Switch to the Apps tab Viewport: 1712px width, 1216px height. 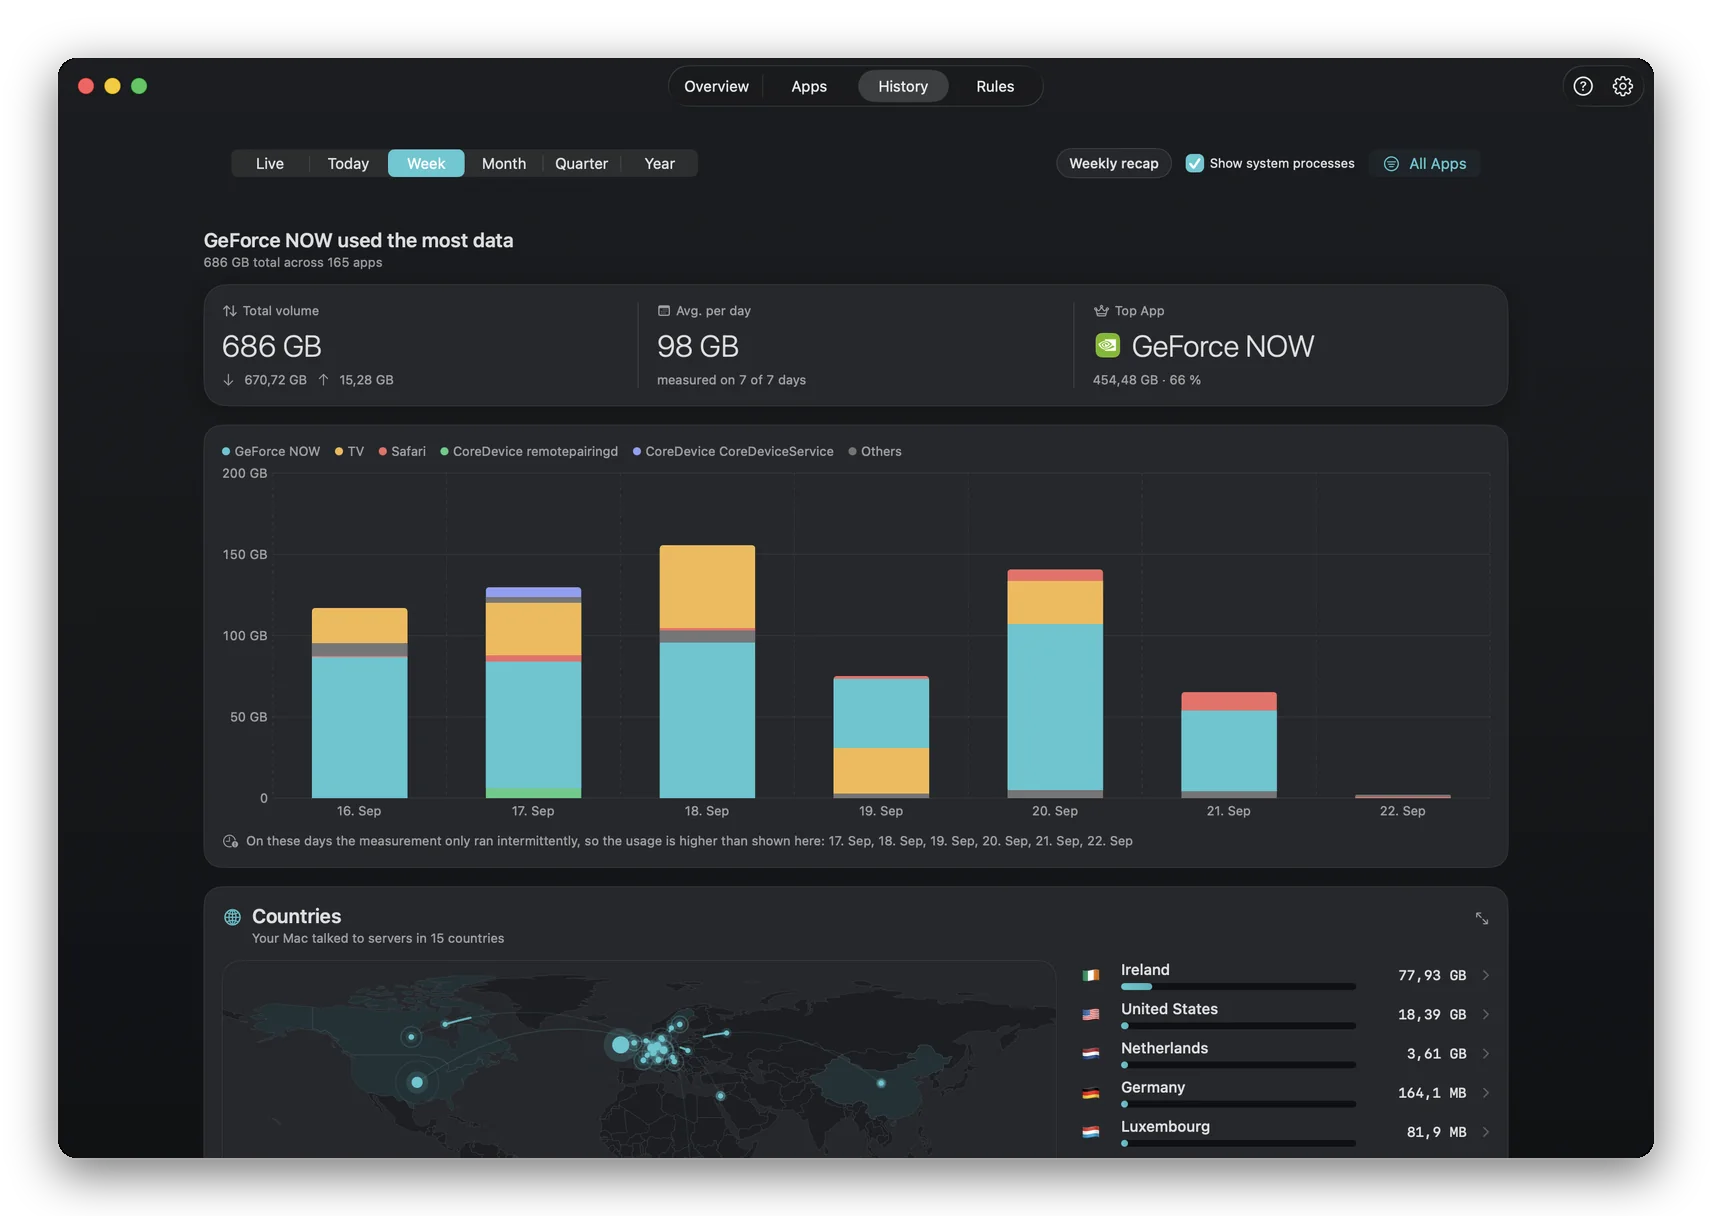[x=809, y=86]
